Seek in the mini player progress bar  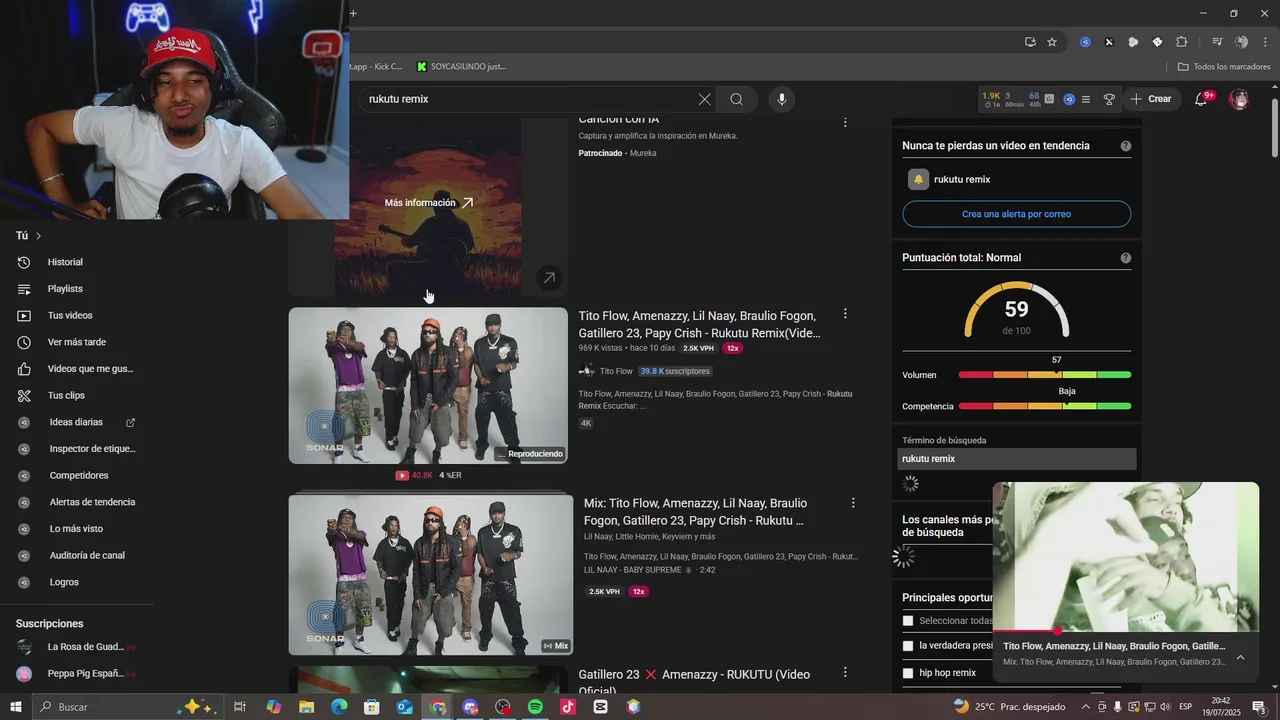(x=1126, y=631)
